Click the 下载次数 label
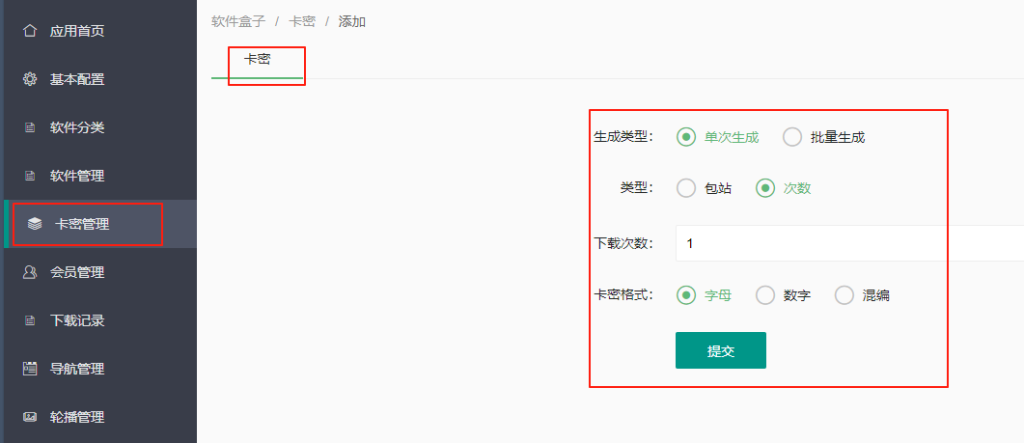This screenshot has height=443, width=1024. (623, 243)
